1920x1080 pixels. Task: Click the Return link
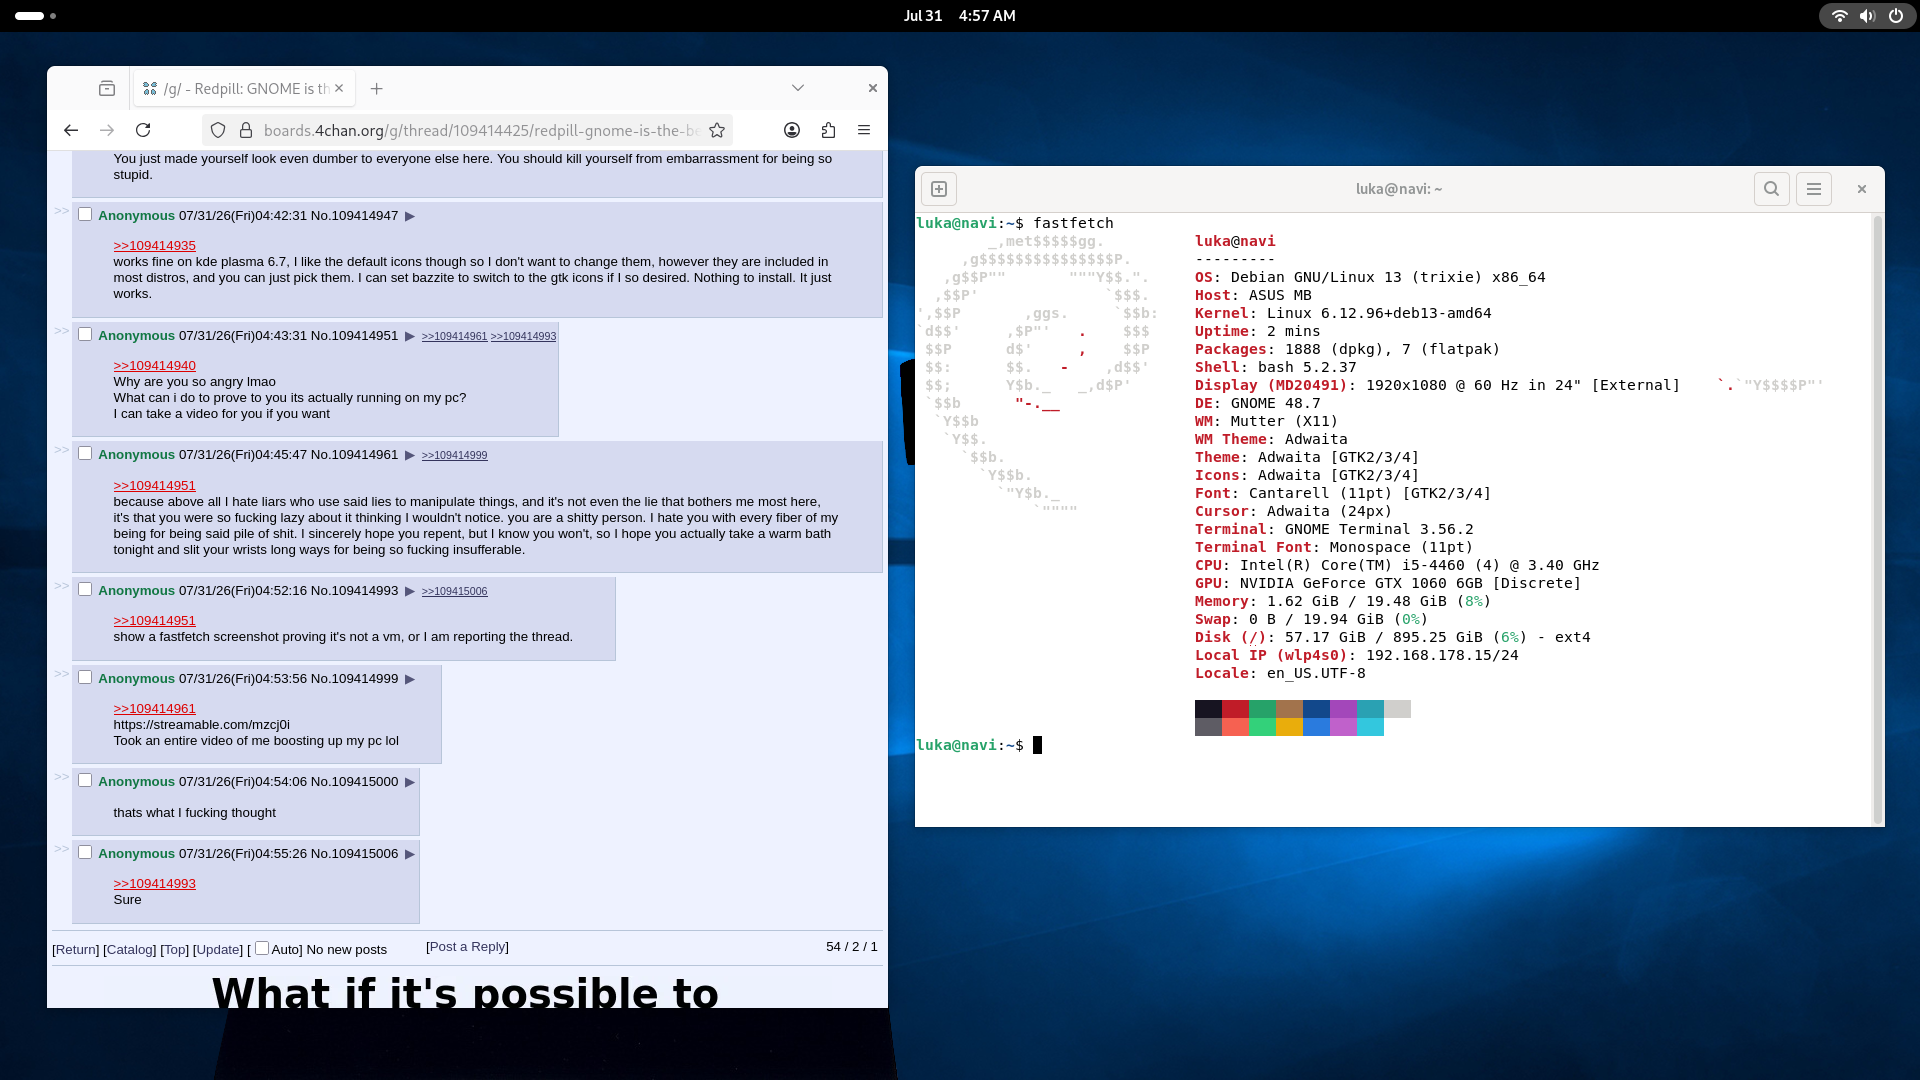(x=76, y=949)
